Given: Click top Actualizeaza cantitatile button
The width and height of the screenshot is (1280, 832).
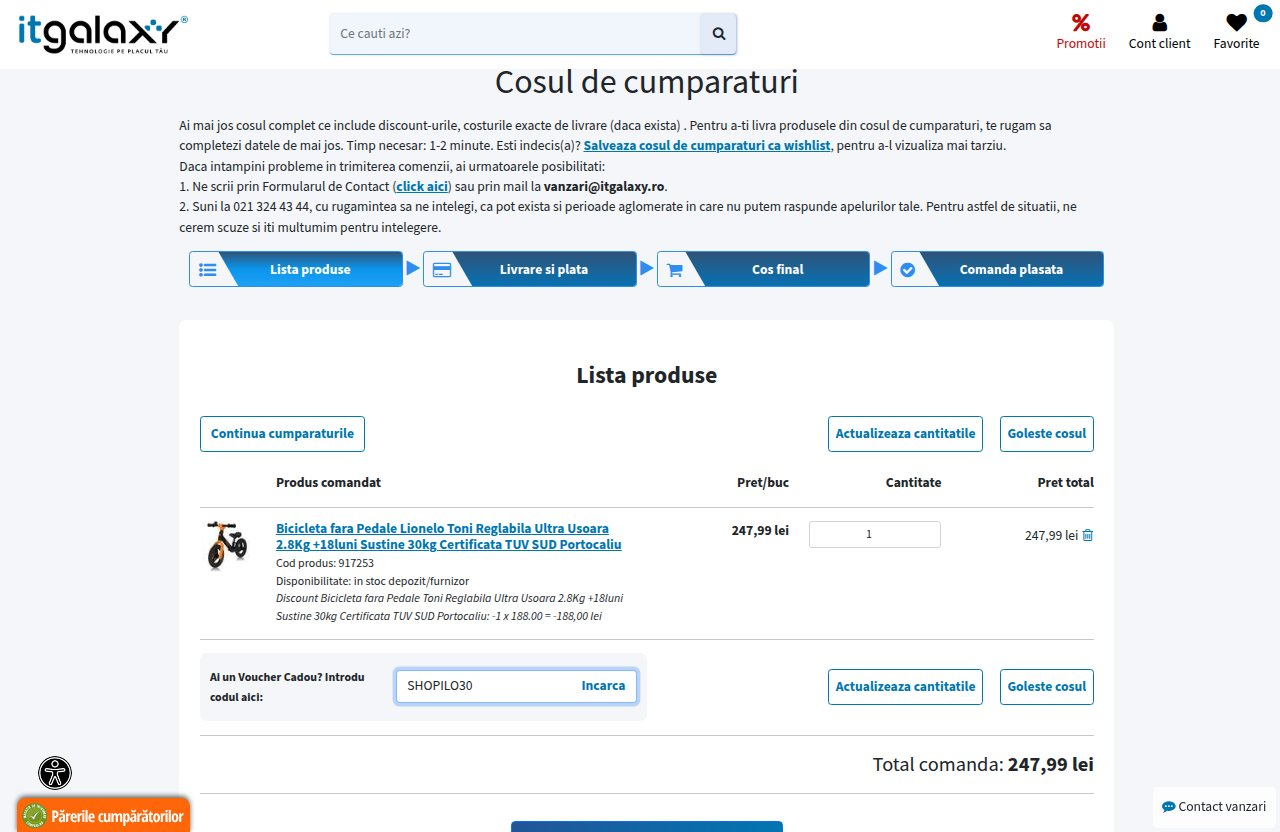Looking at the screenshot, I should pos(905,434).
